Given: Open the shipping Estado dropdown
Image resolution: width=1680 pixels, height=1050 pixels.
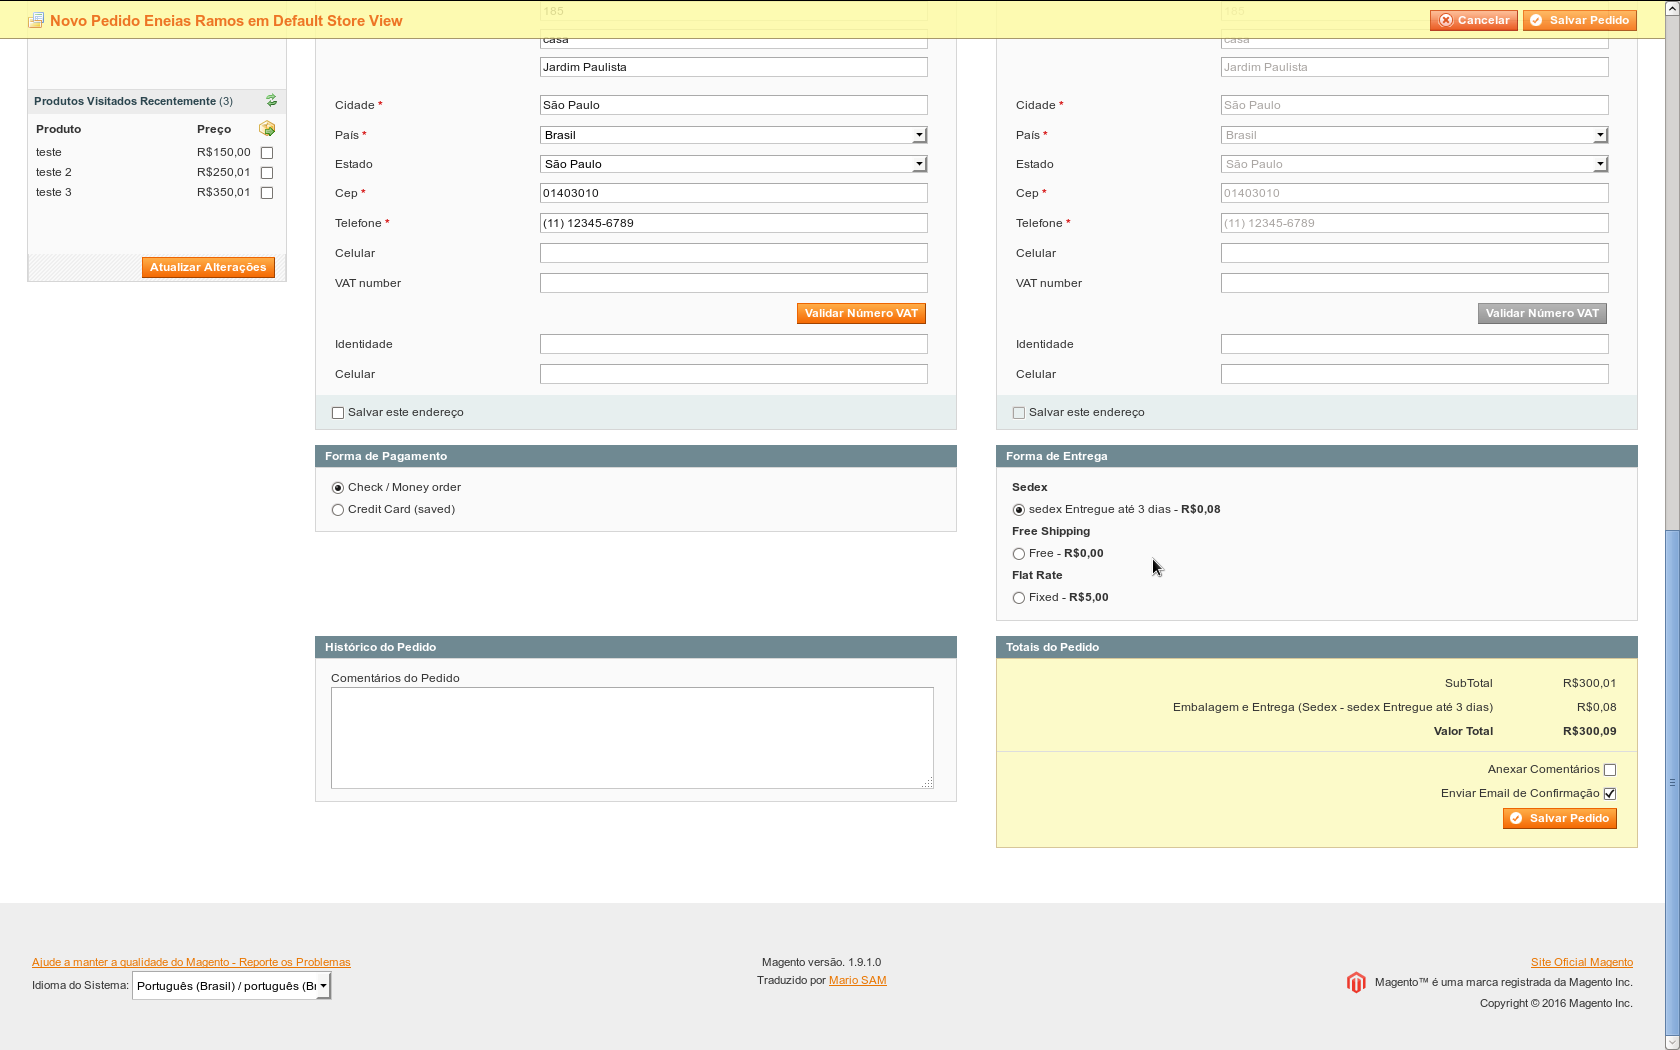Looking at the screenshot, I should 1415,164.
